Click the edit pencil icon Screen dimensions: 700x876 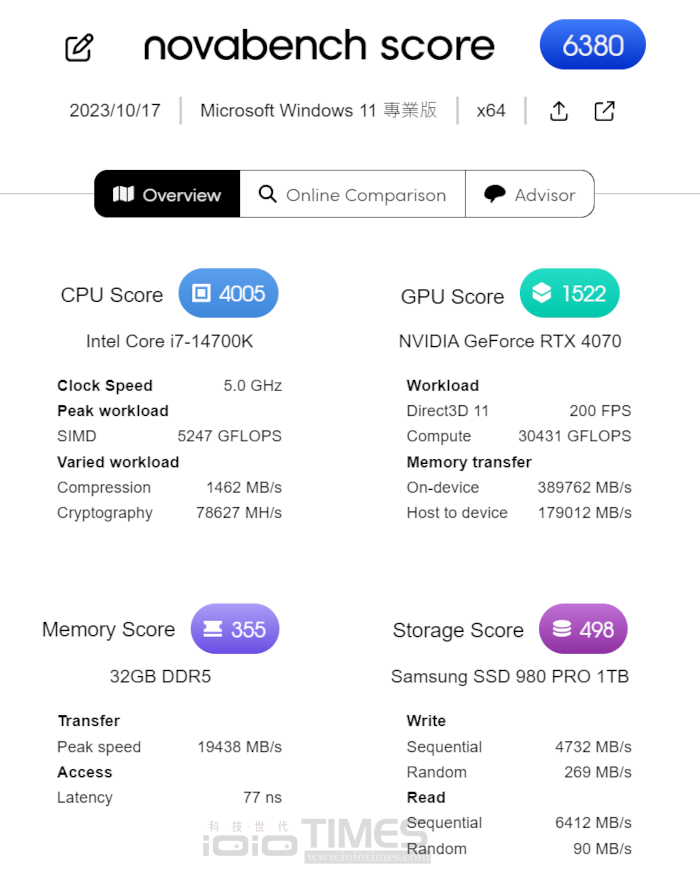[x=79, y=45]
